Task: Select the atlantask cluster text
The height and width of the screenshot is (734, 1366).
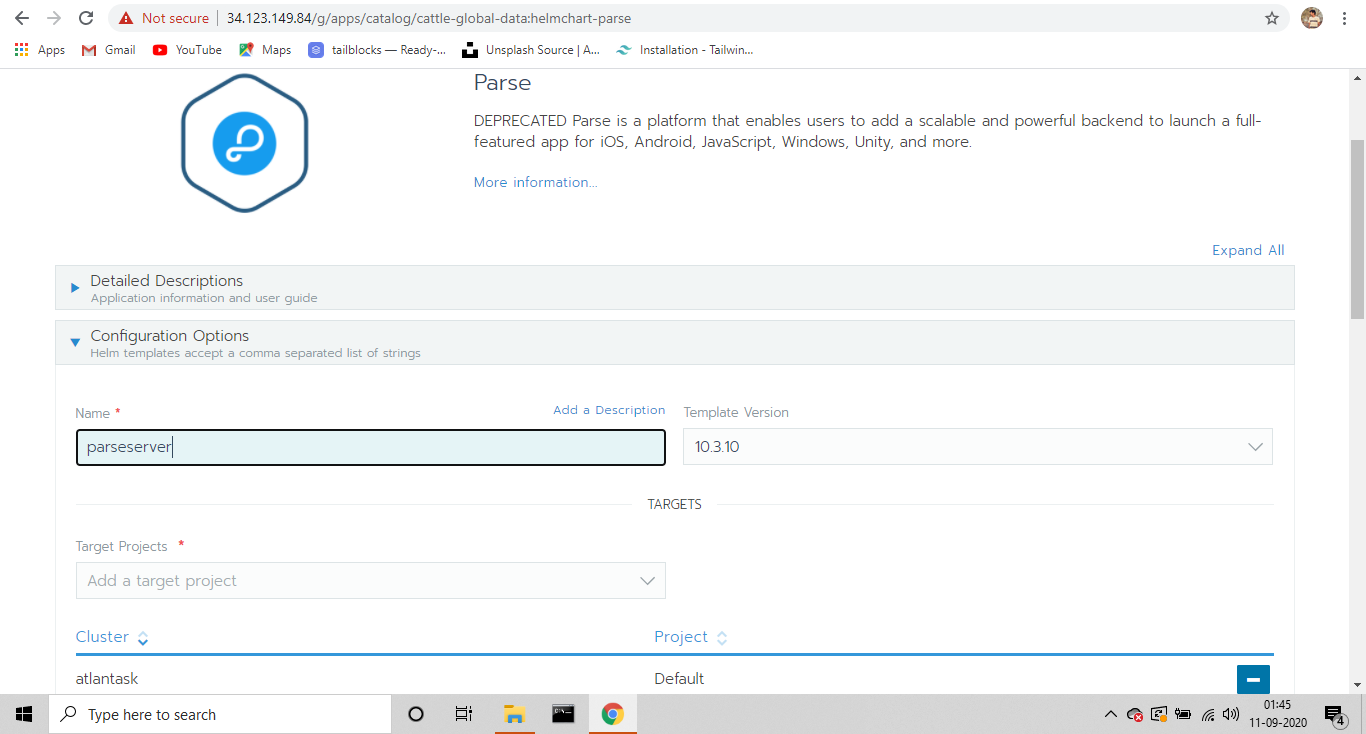Action: click(107, 678)
